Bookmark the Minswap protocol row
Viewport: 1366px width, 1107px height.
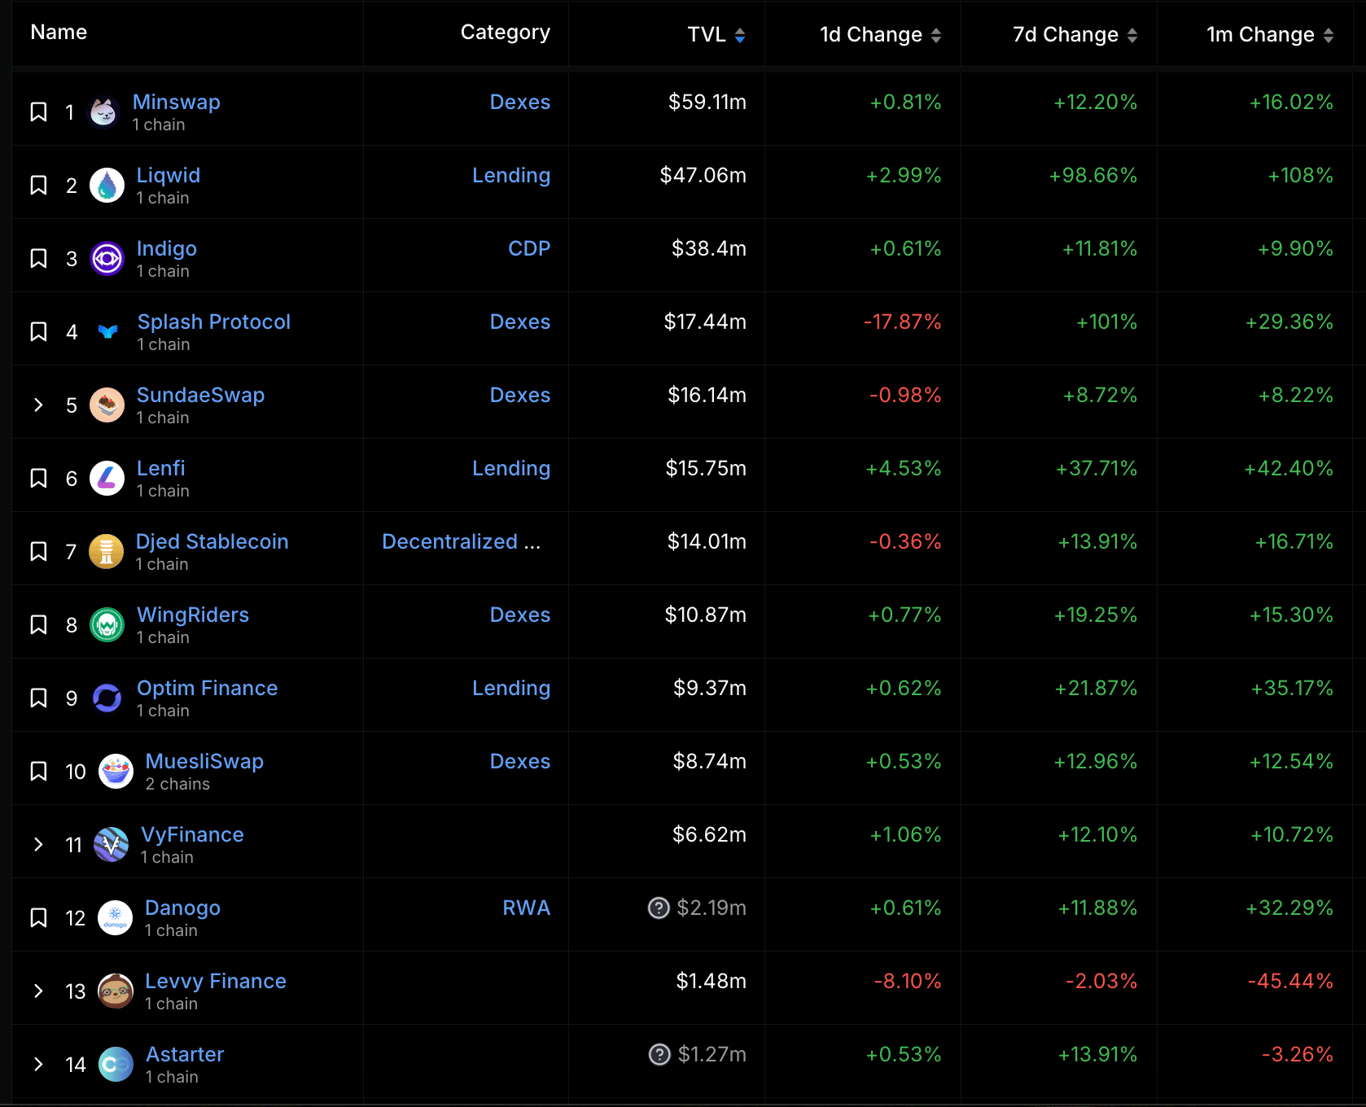tap(38, 112)
